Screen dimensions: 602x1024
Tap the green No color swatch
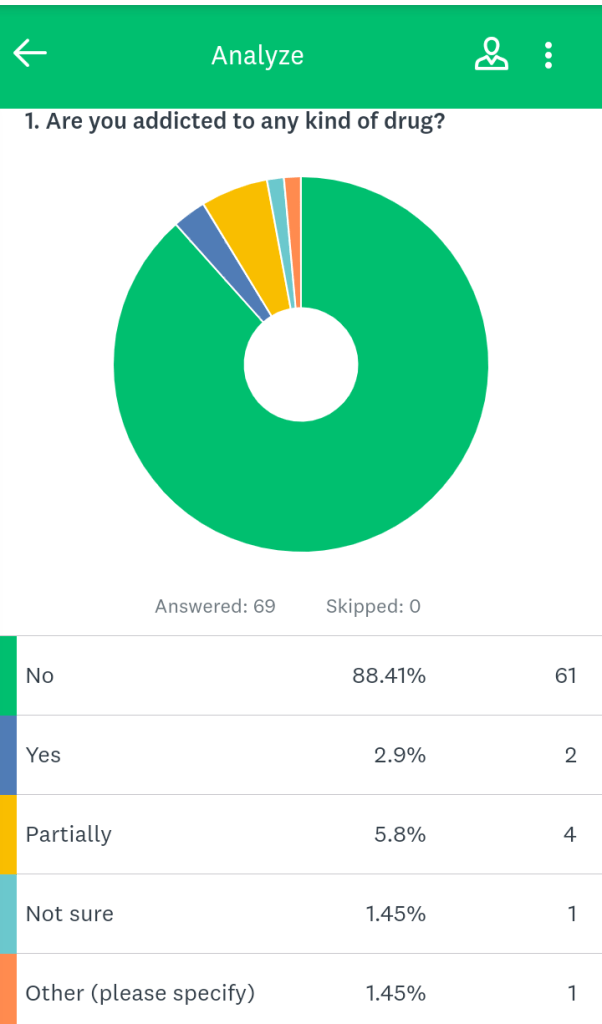pyautogui.click(x=8, y=675)
